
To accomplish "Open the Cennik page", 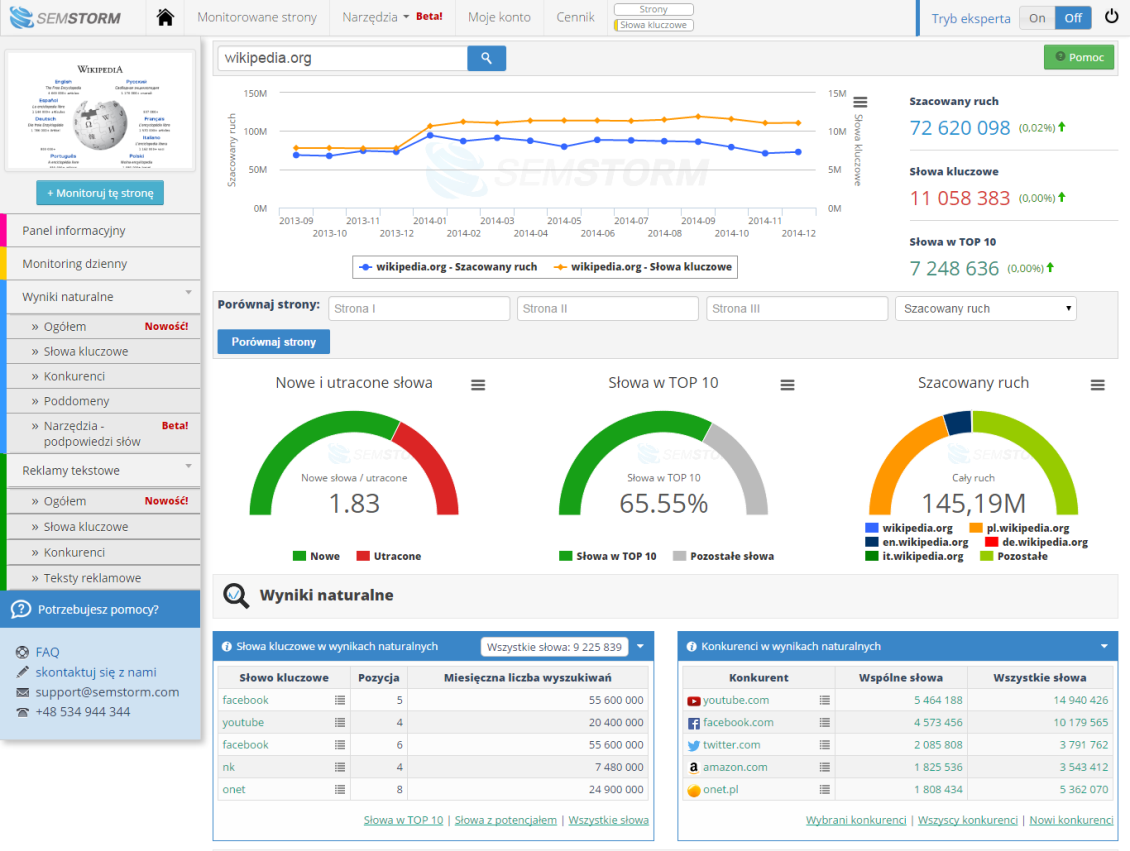I will click(575, 17).
